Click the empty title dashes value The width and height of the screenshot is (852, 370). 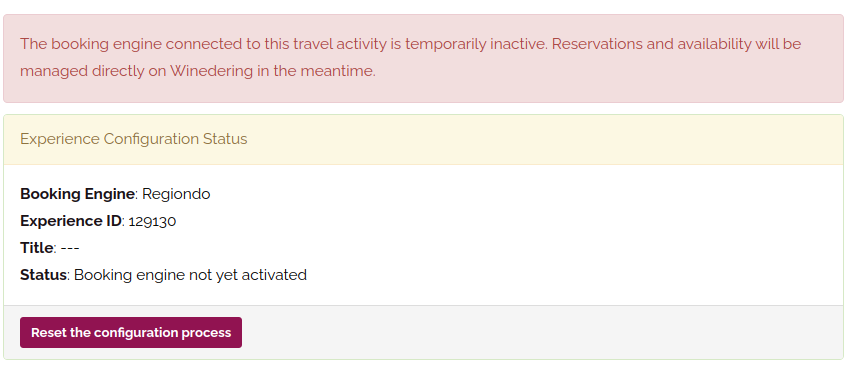70,248
